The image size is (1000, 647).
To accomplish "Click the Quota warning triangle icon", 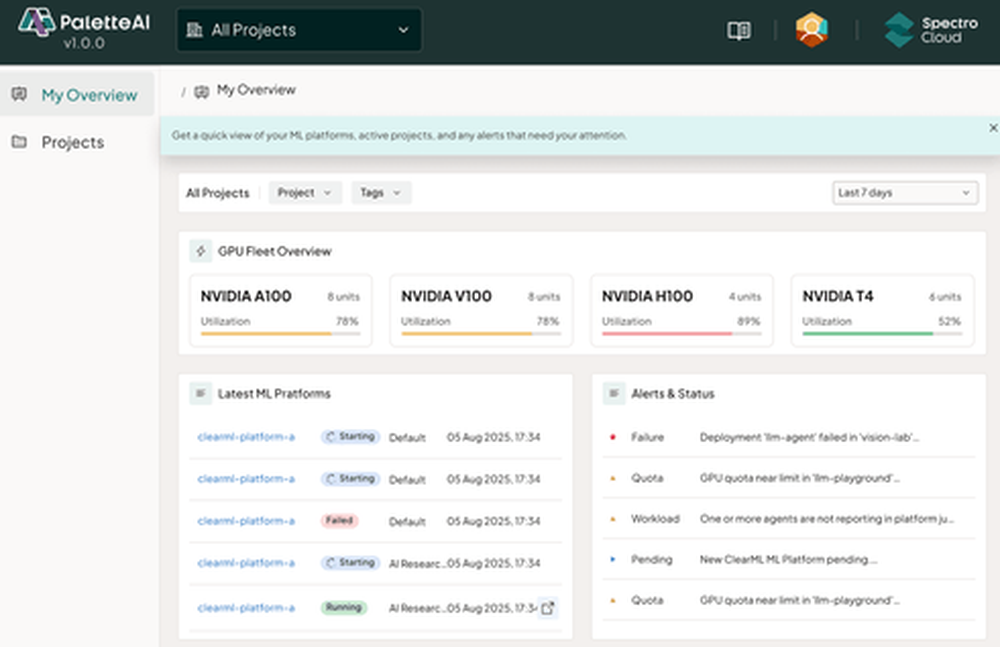I will pos(613,478).
